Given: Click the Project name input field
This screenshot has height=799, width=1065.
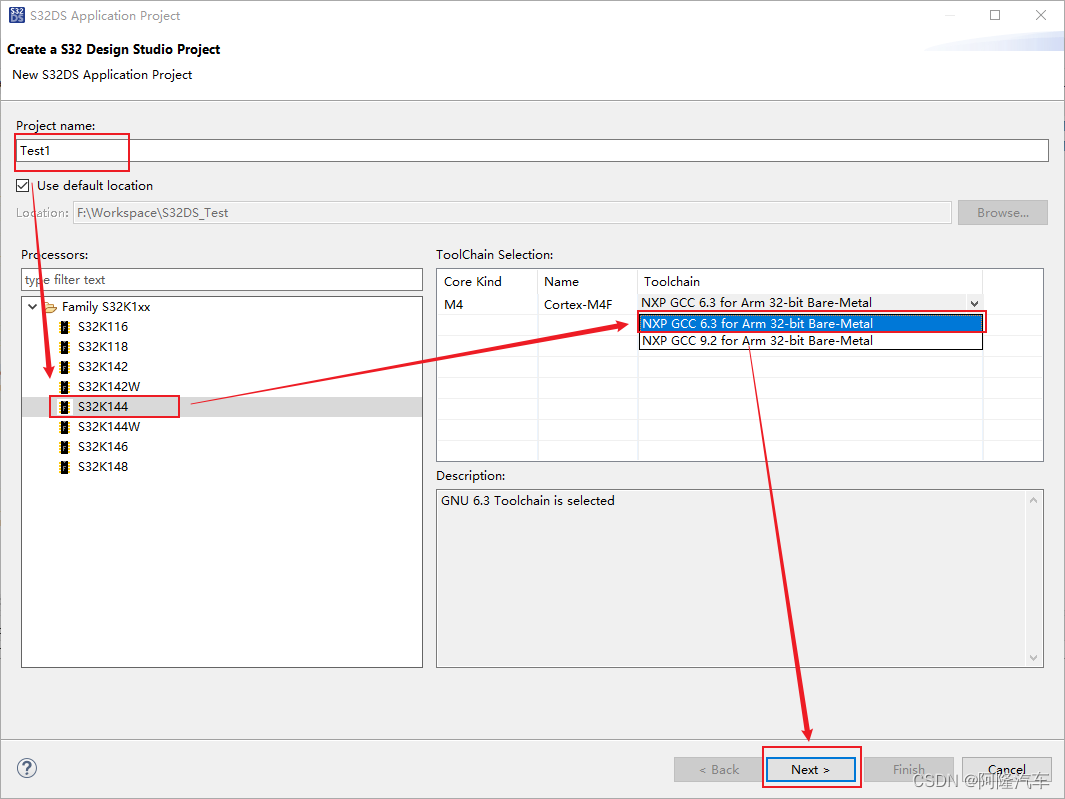Looking at the screenshot, I should pyautogui.click(x=532, y=151).
